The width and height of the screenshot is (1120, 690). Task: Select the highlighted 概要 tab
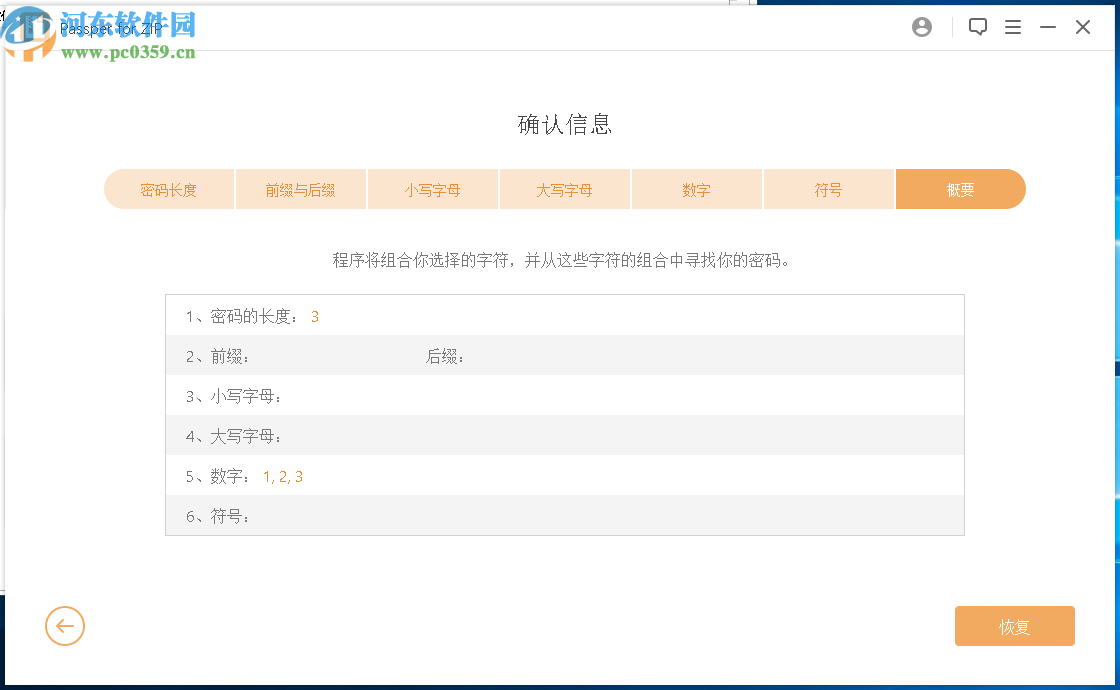[x=960, y=188]
